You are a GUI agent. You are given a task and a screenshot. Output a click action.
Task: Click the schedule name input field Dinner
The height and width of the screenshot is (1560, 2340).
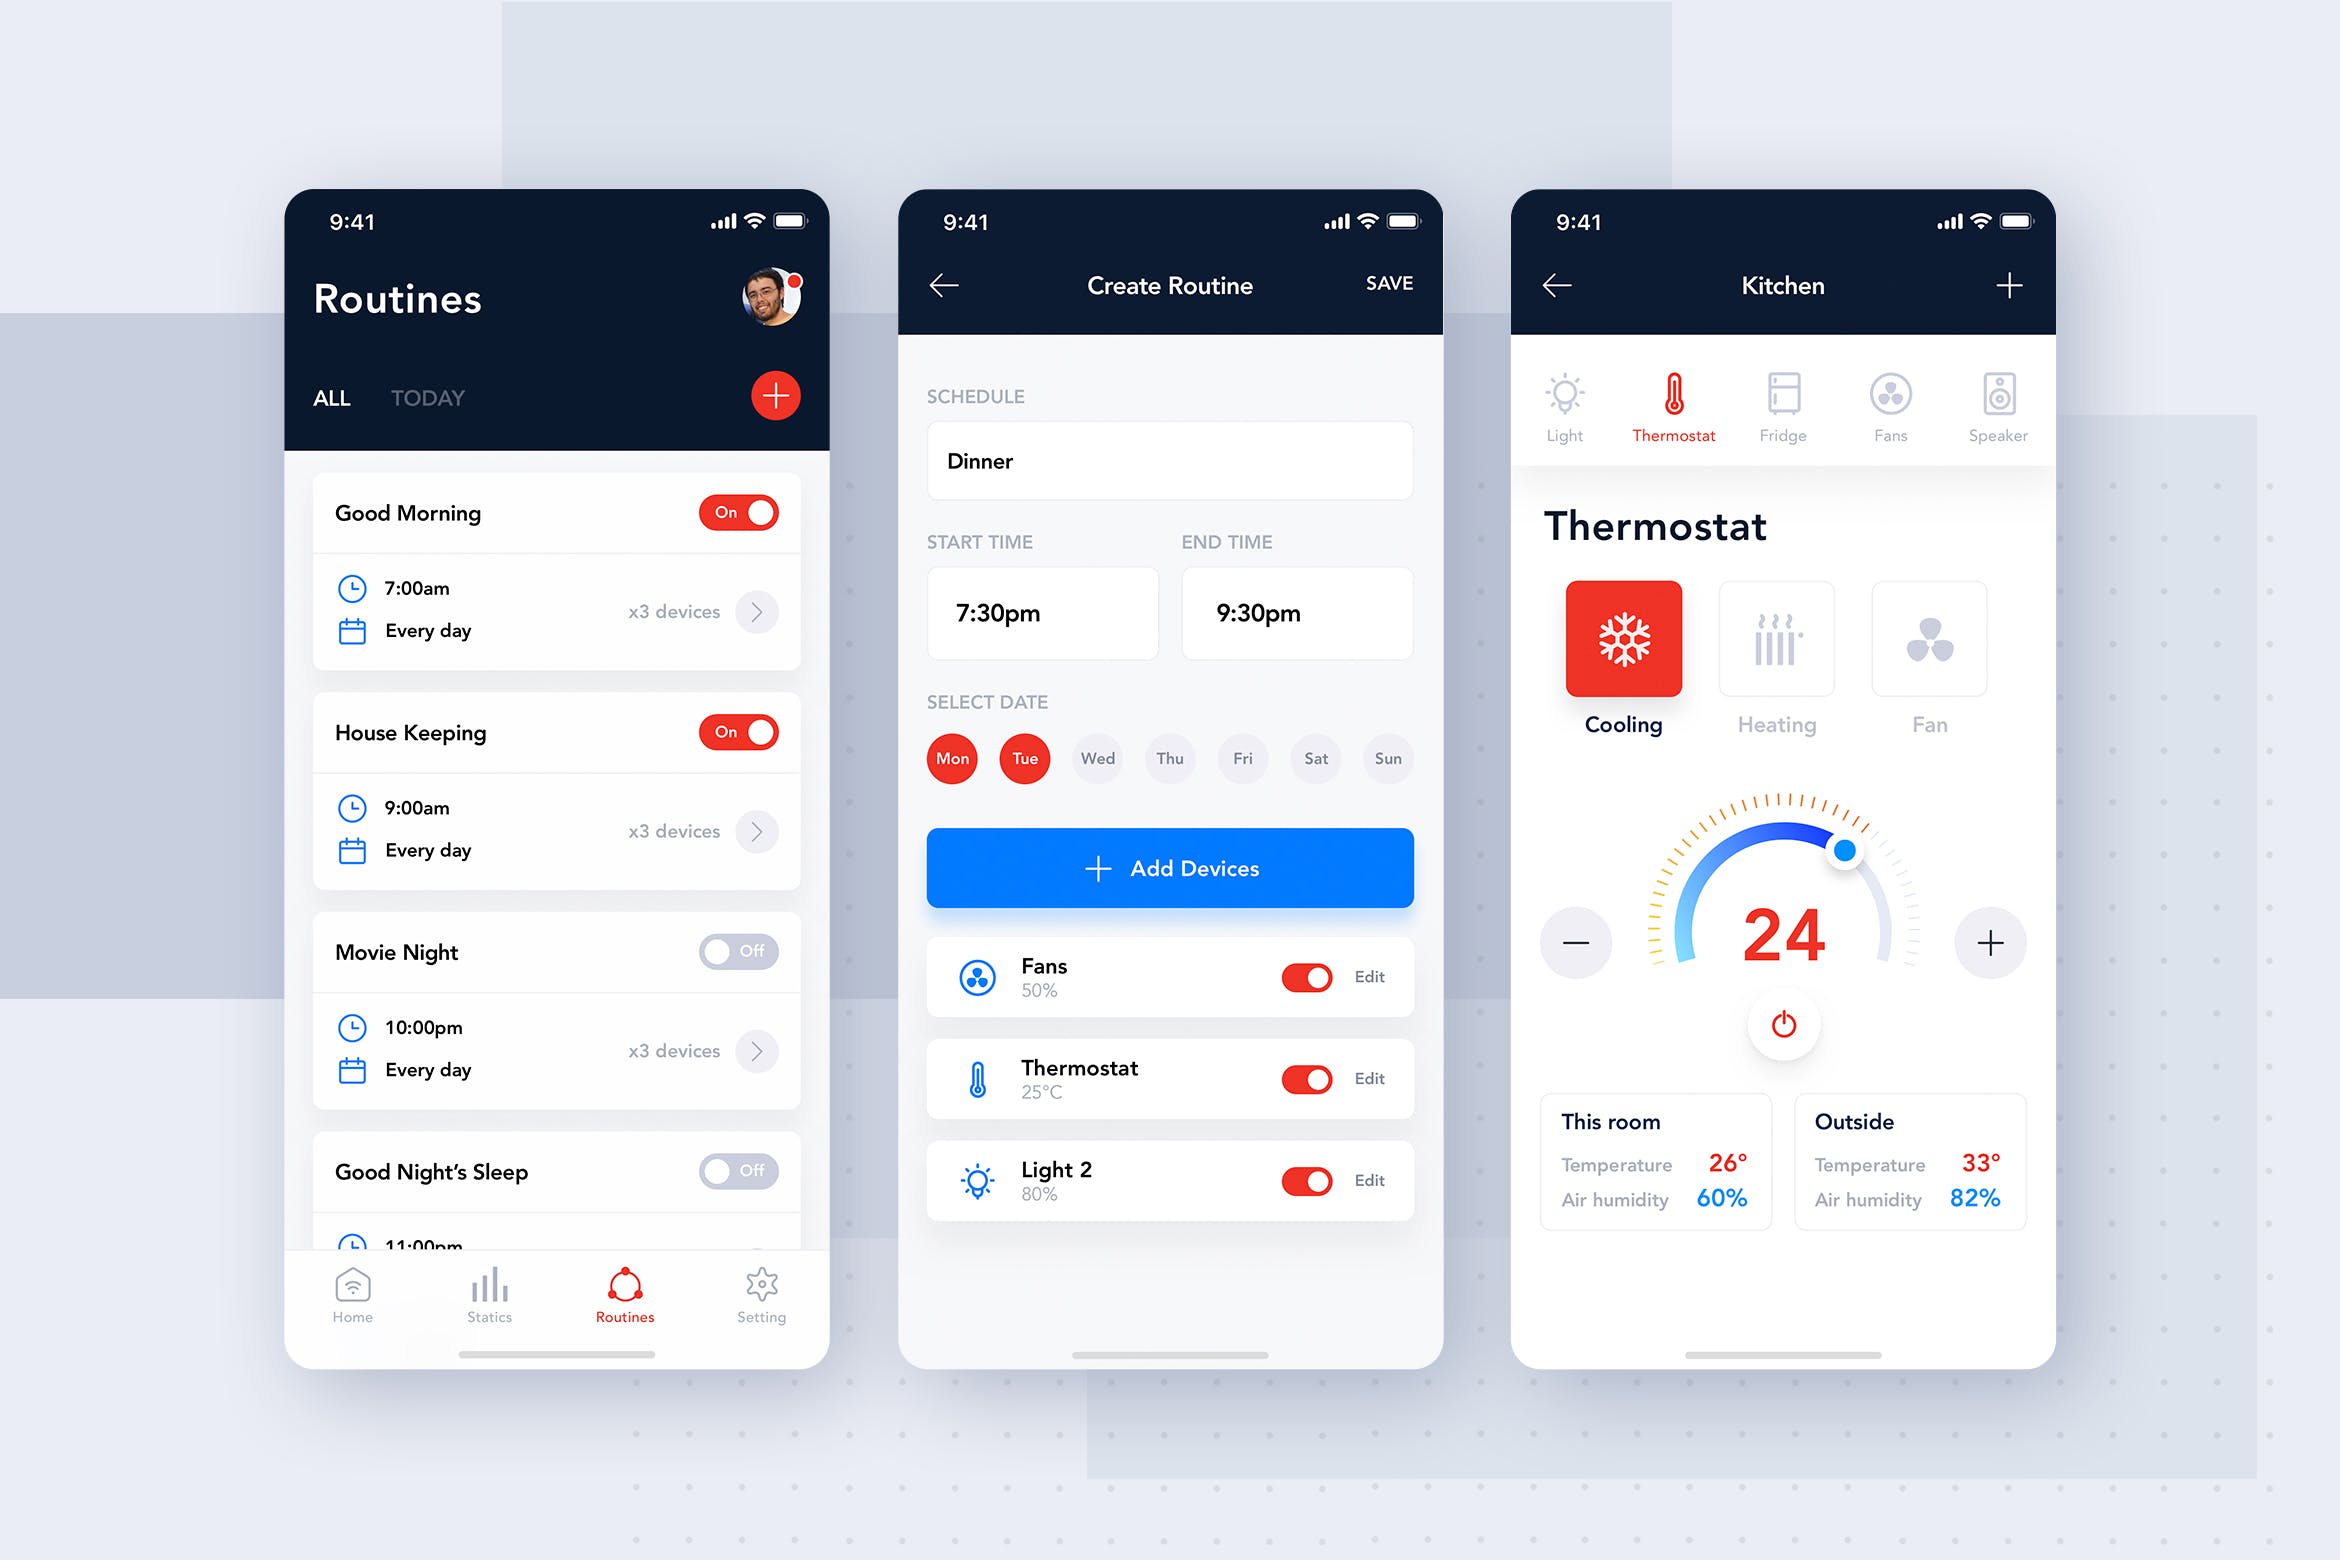[x=1168, y=460]
